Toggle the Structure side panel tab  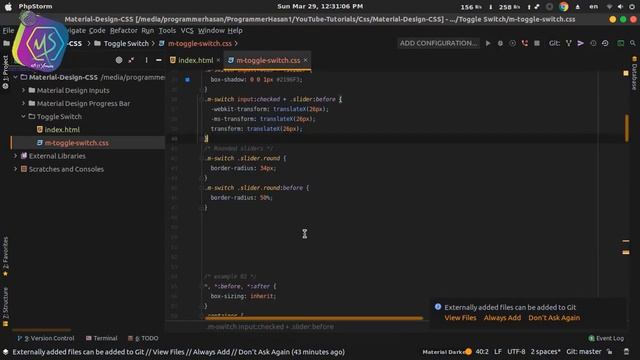(5, 307)
